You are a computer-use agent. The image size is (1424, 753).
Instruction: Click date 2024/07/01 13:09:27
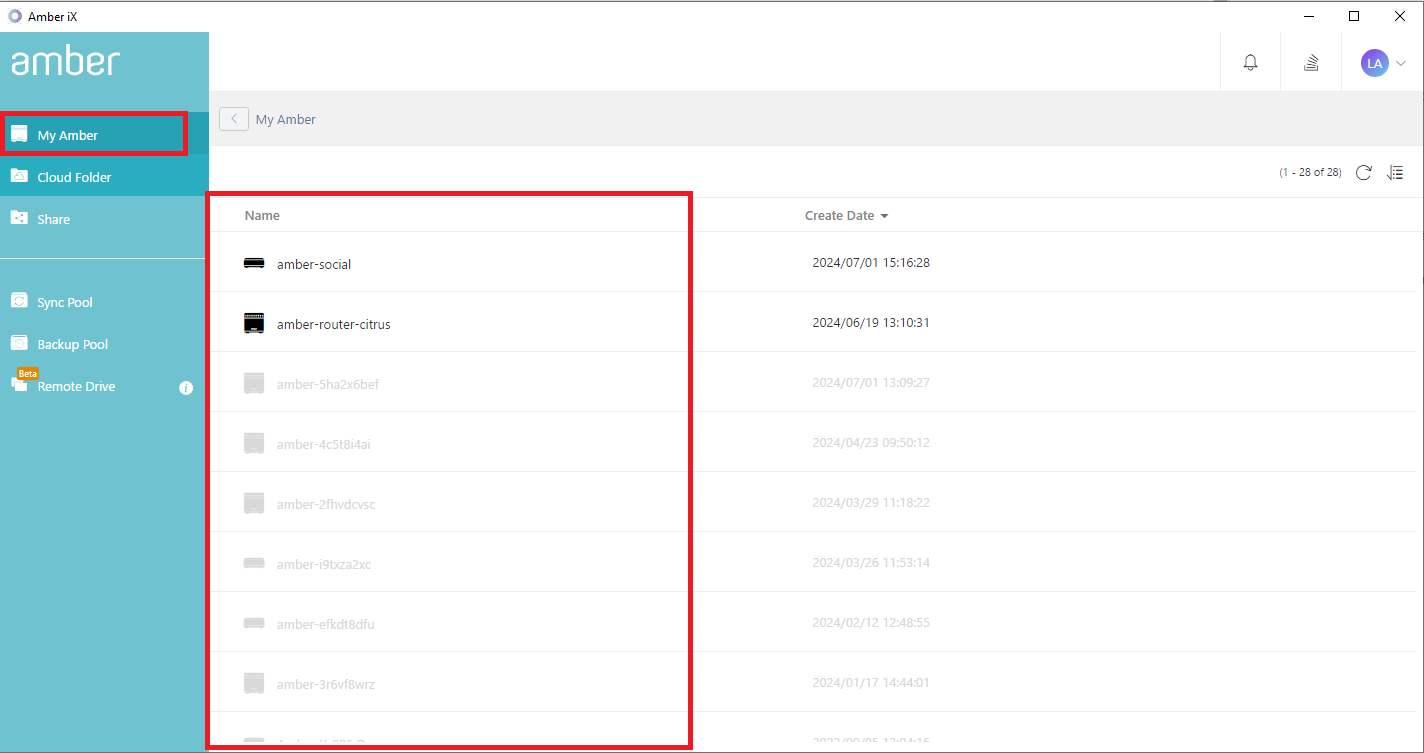(x=871, y=383)
